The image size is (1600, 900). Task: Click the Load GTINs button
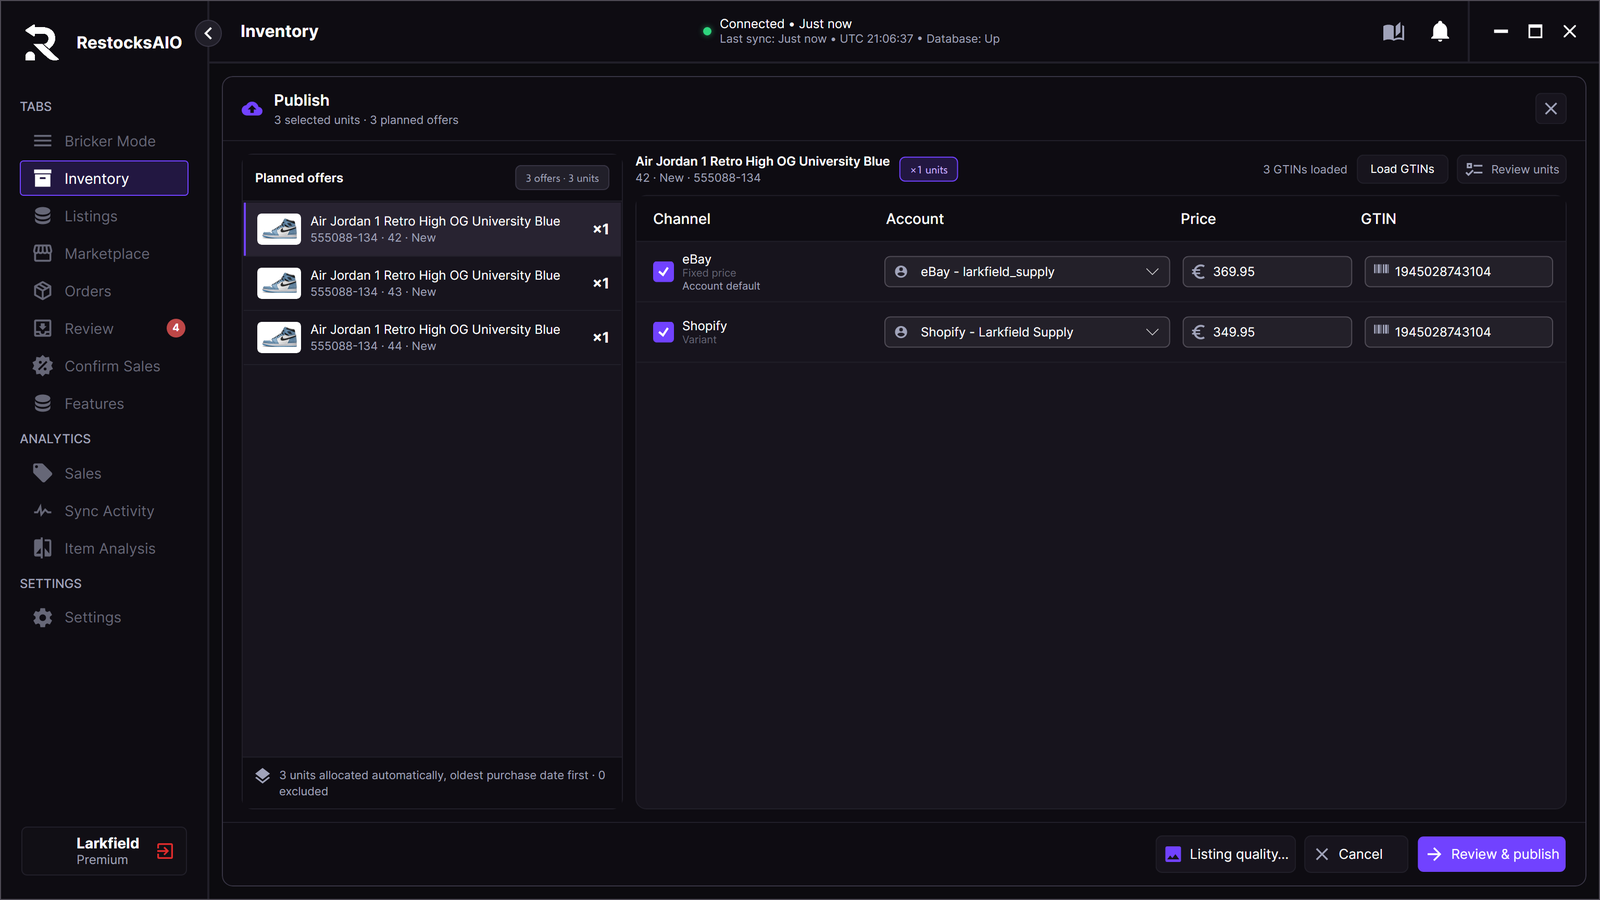1402,169
